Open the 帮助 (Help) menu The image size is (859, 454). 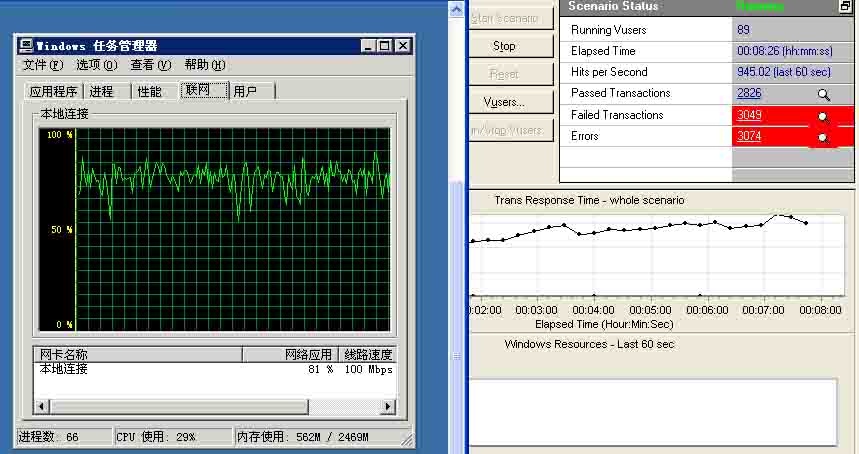[x=204, y=65]
